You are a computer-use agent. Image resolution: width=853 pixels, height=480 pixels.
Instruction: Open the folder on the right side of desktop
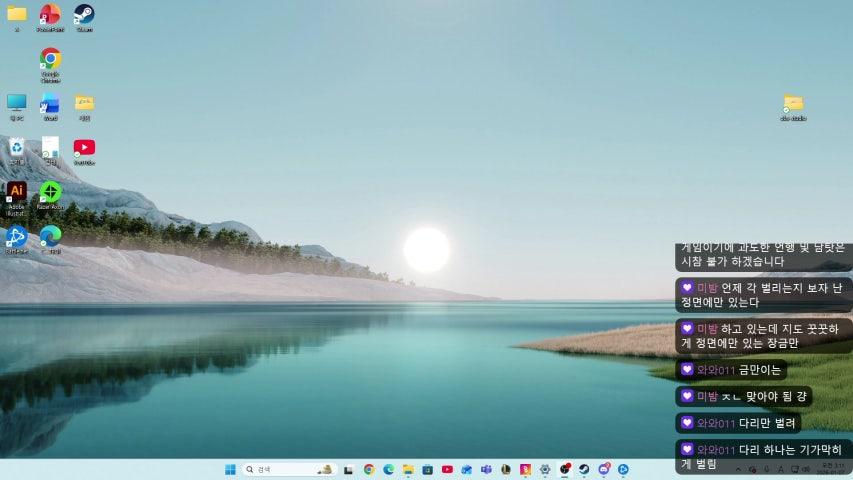[x=793, y=104]
